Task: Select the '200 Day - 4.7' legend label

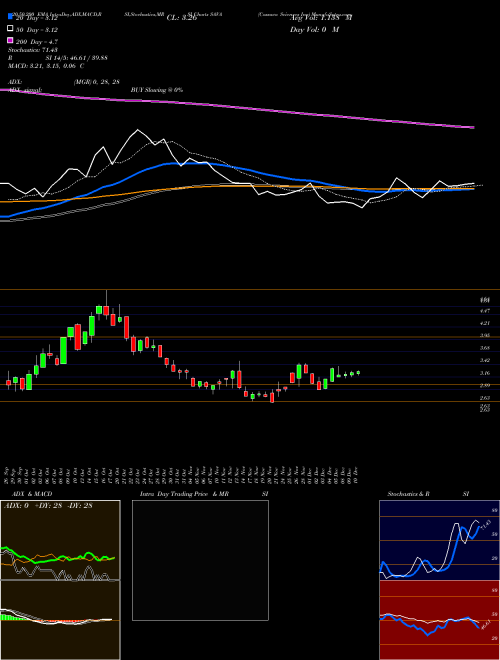Action: click(x=37, y=42)
